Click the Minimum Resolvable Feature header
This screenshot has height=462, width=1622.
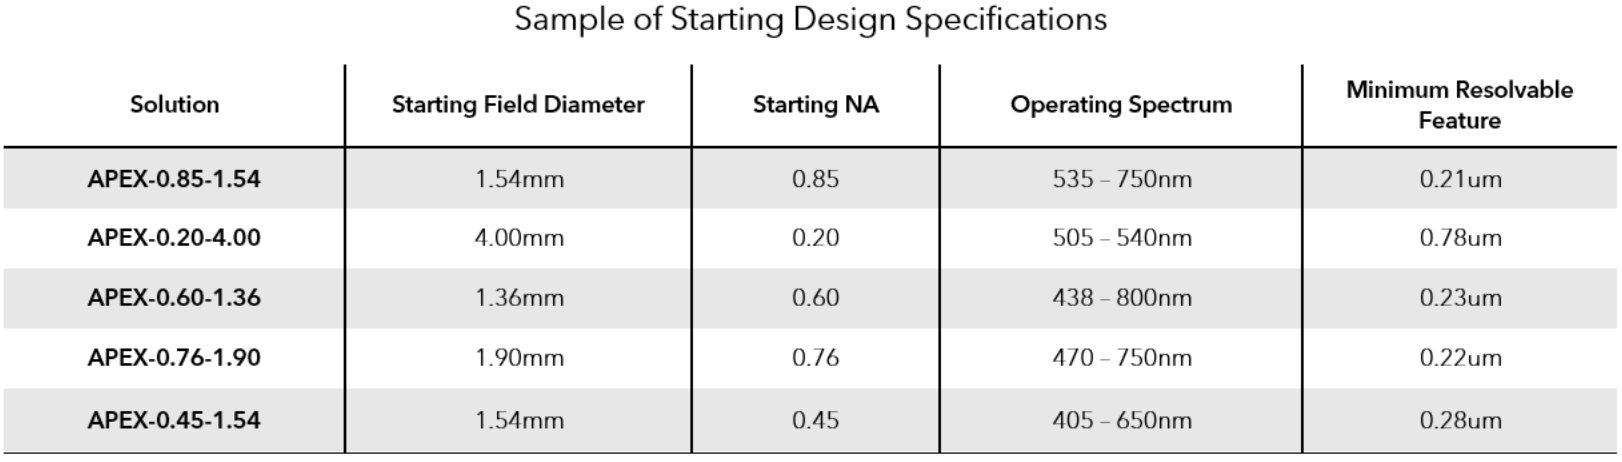1459,105
